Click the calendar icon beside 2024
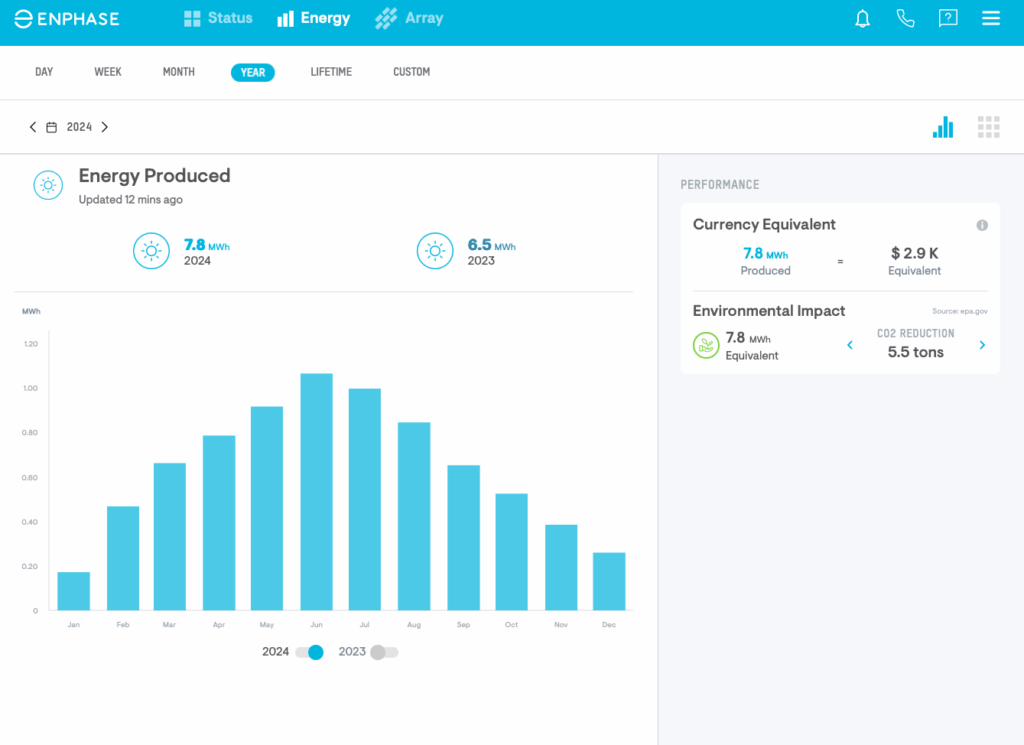Viewport: 1024px width, 745px height. [52, 128]
